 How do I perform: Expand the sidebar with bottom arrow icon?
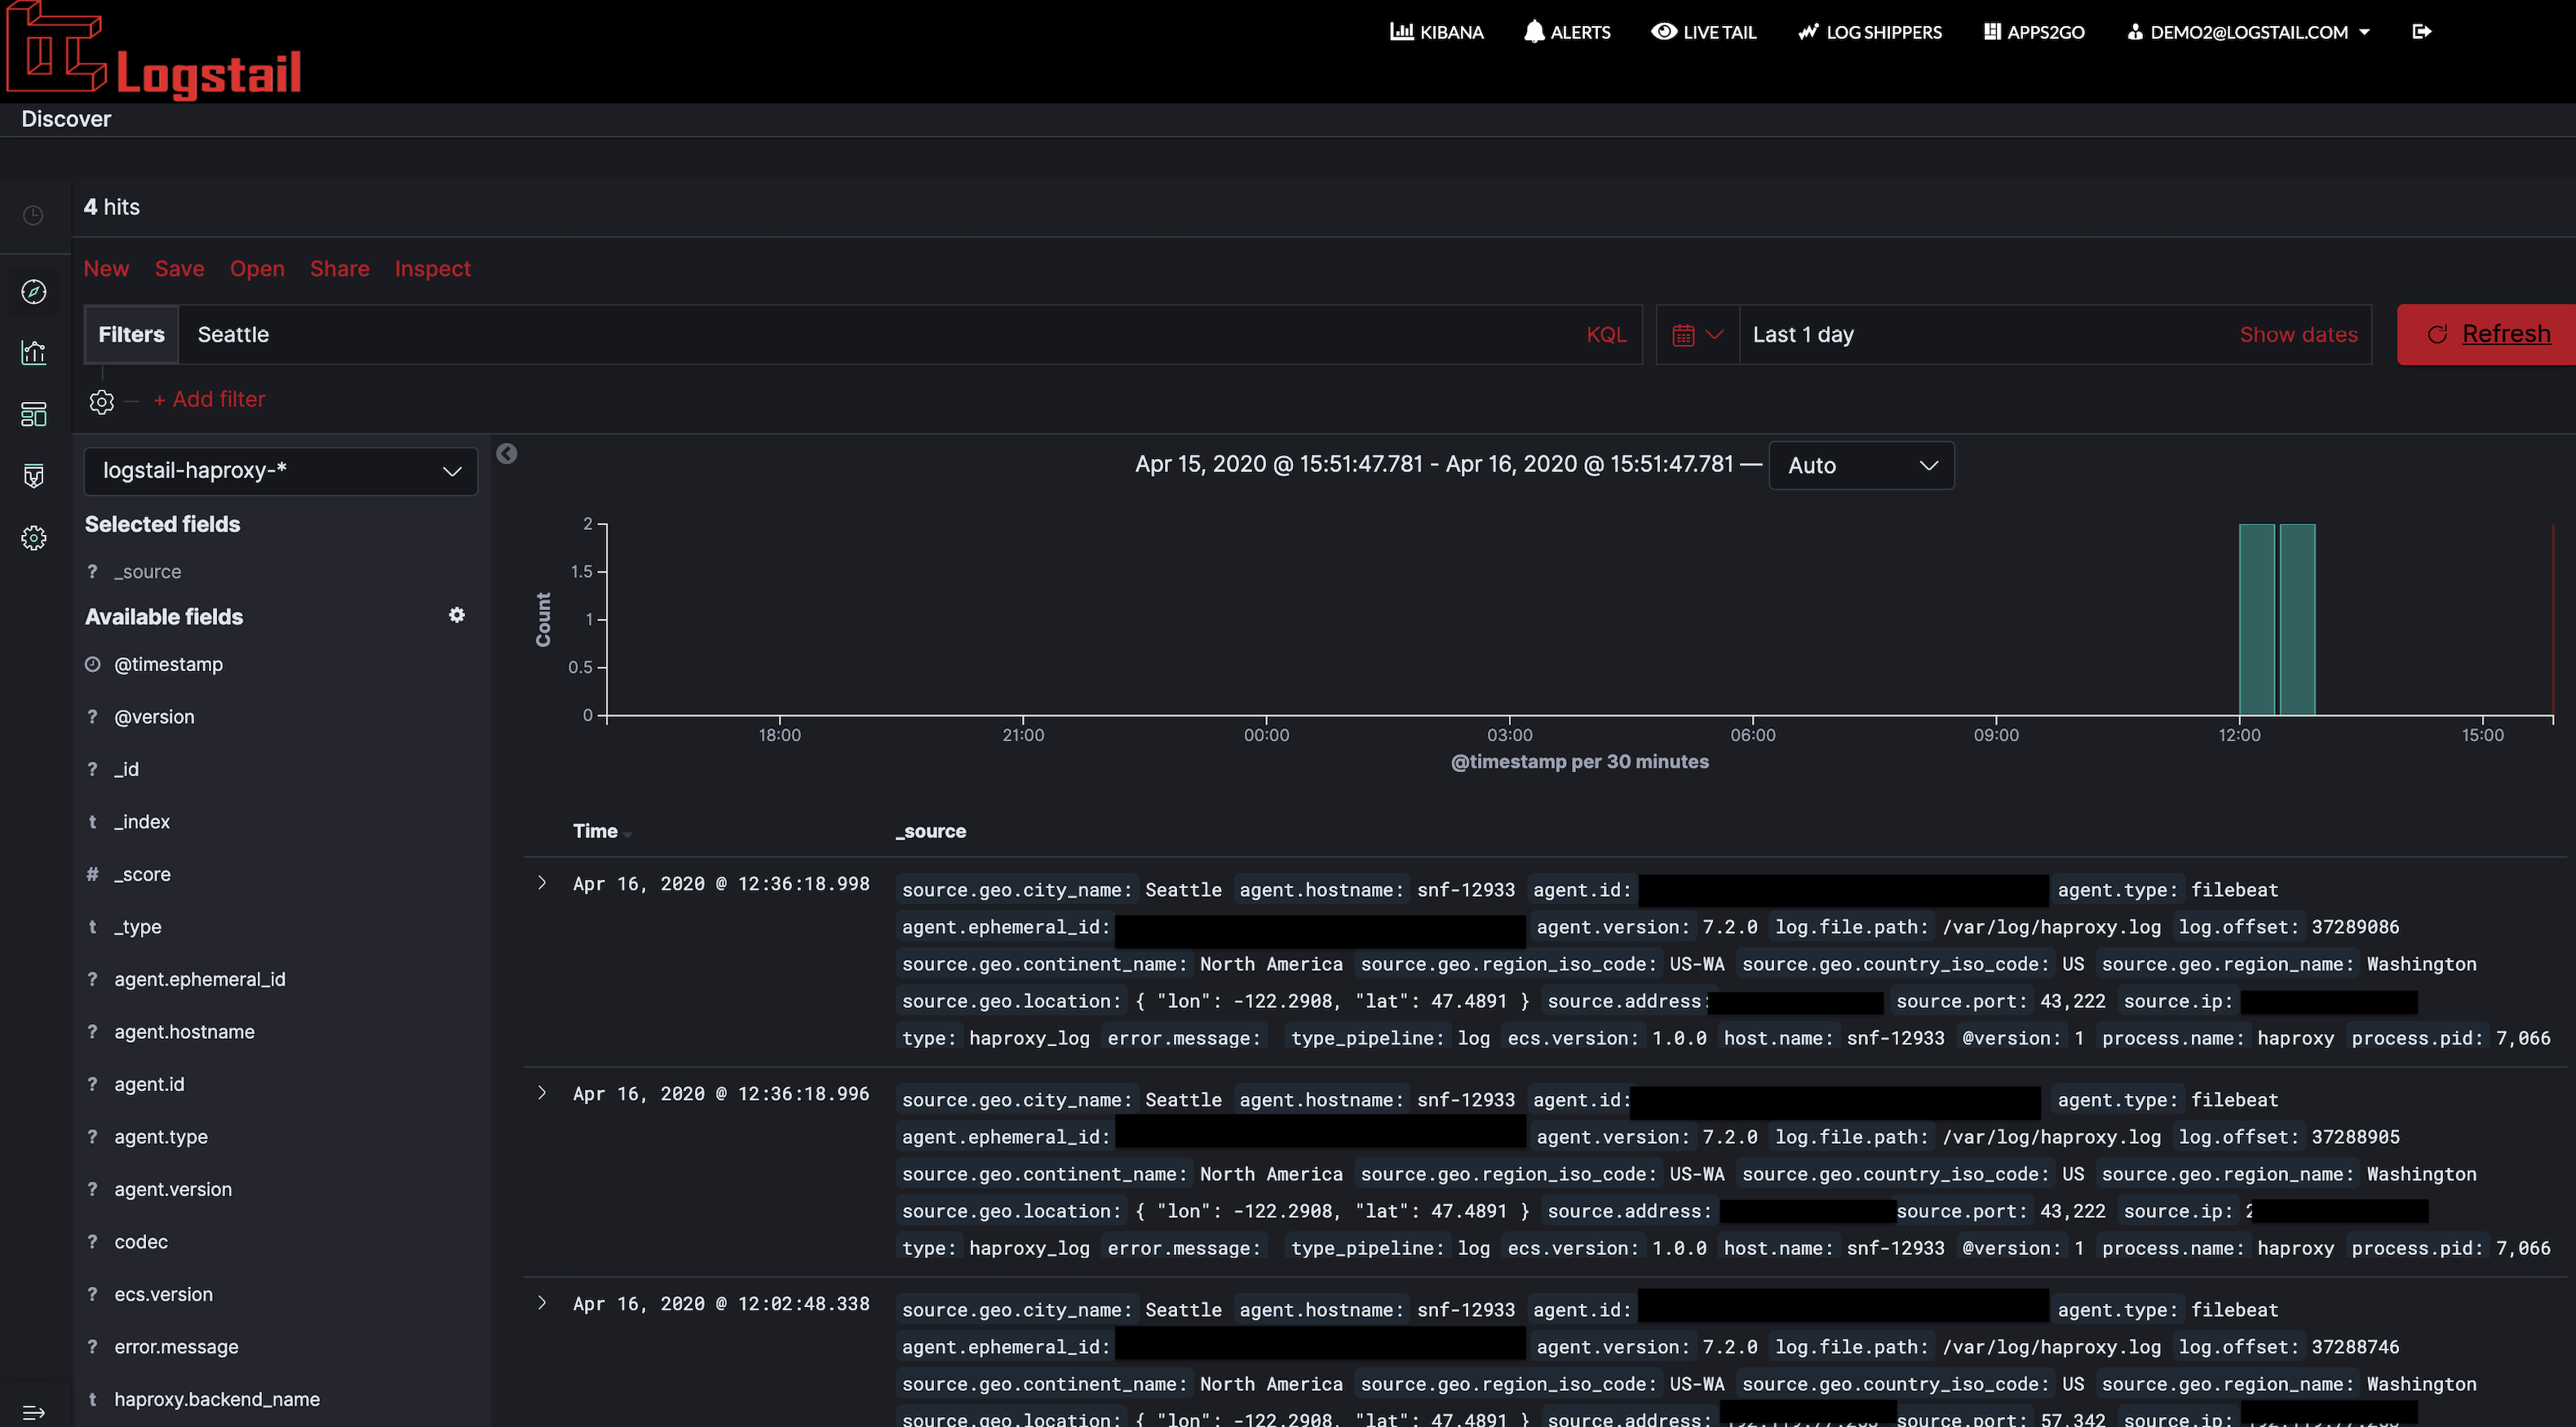[x=33, y=1412]
